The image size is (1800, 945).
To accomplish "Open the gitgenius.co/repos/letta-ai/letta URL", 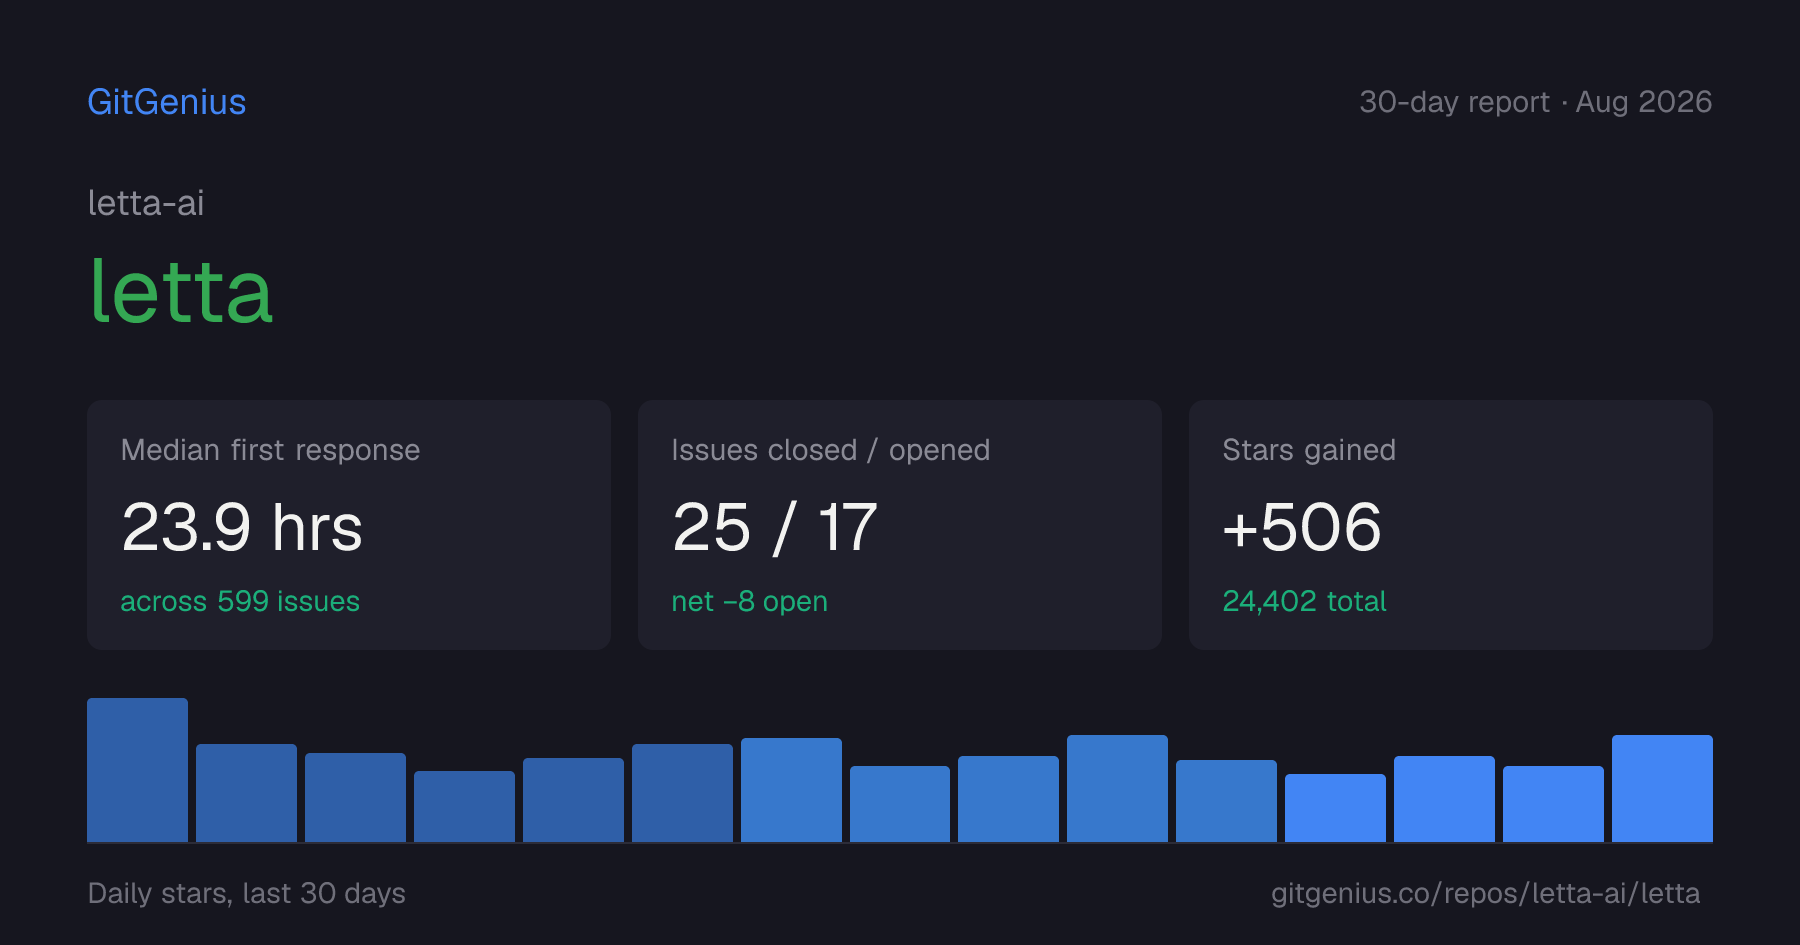I will [1485, 893].
